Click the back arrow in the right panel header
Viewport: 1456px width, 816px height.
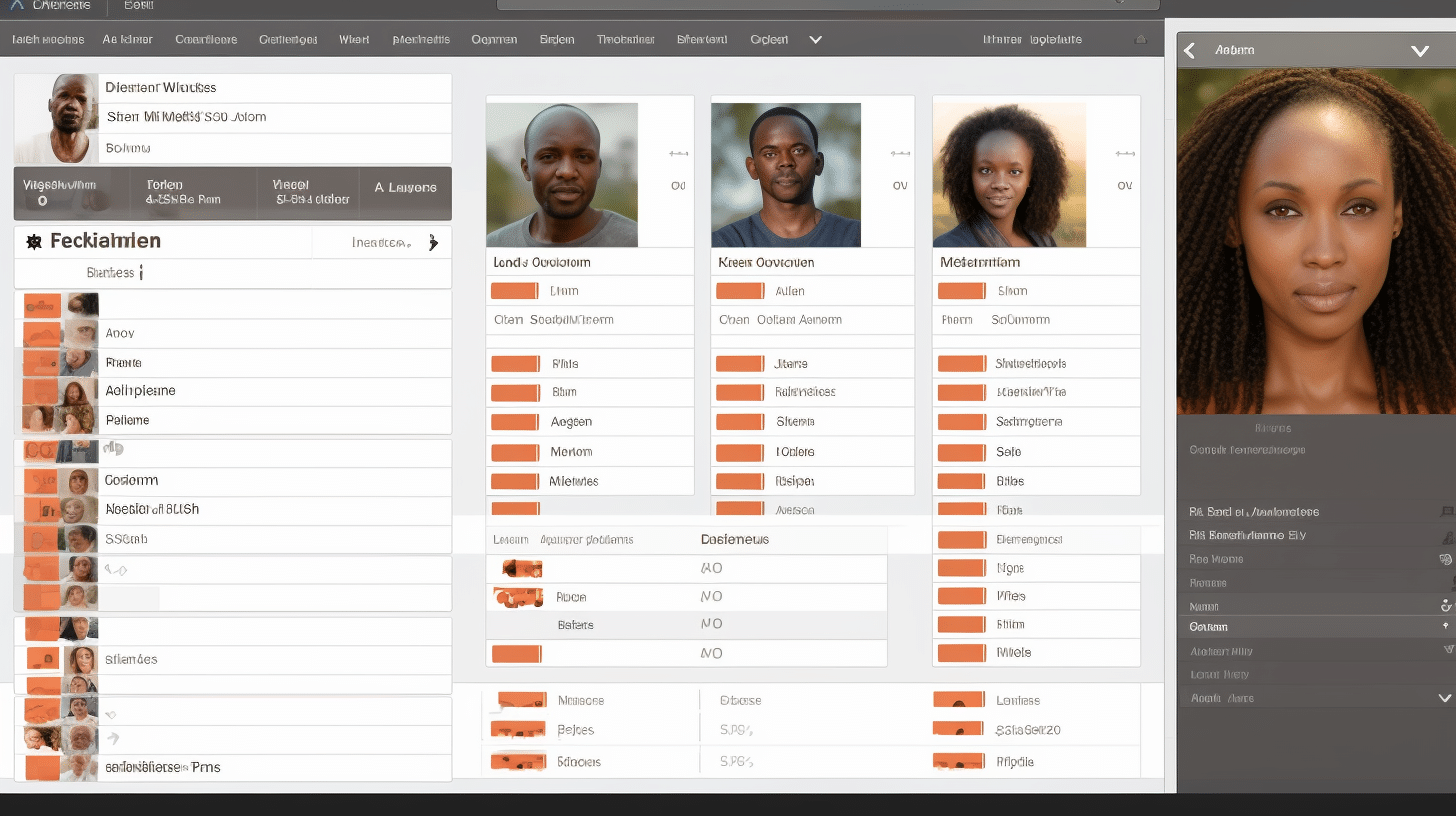click(1189, 50)
